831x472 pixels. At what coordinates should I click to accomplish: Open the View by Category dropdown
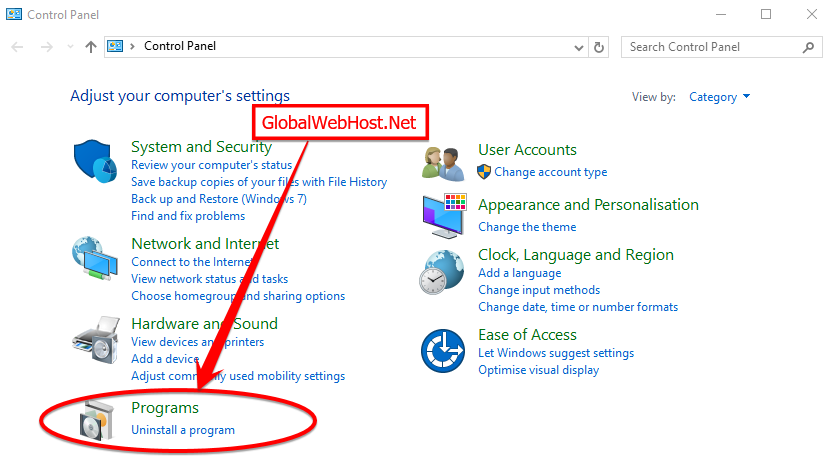pos(719,97)
